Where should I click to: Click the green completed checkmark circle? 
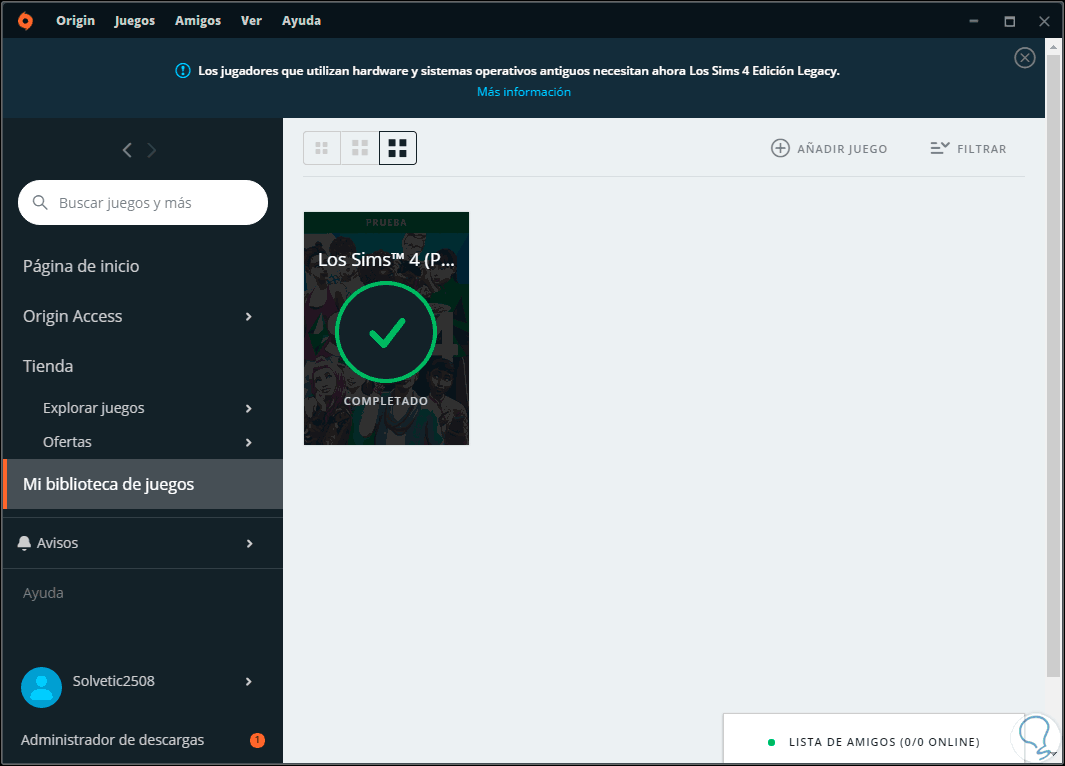386,332
